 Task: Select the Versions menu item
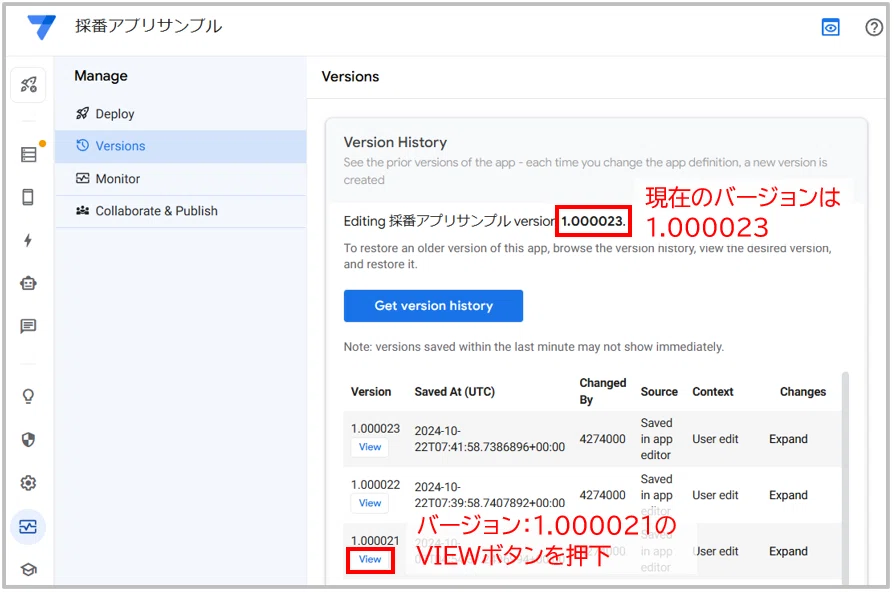(x=180, y=147)
